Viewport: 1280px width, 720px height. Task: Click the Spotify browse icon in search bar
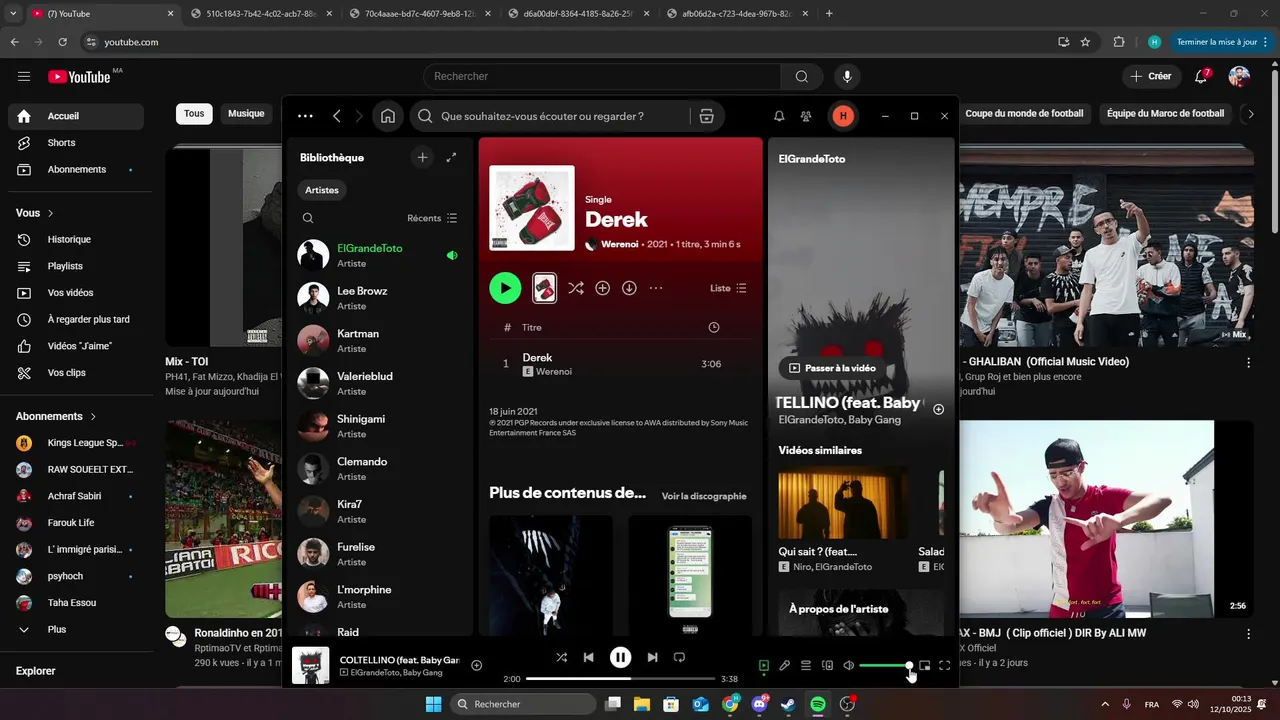(707, 116)
